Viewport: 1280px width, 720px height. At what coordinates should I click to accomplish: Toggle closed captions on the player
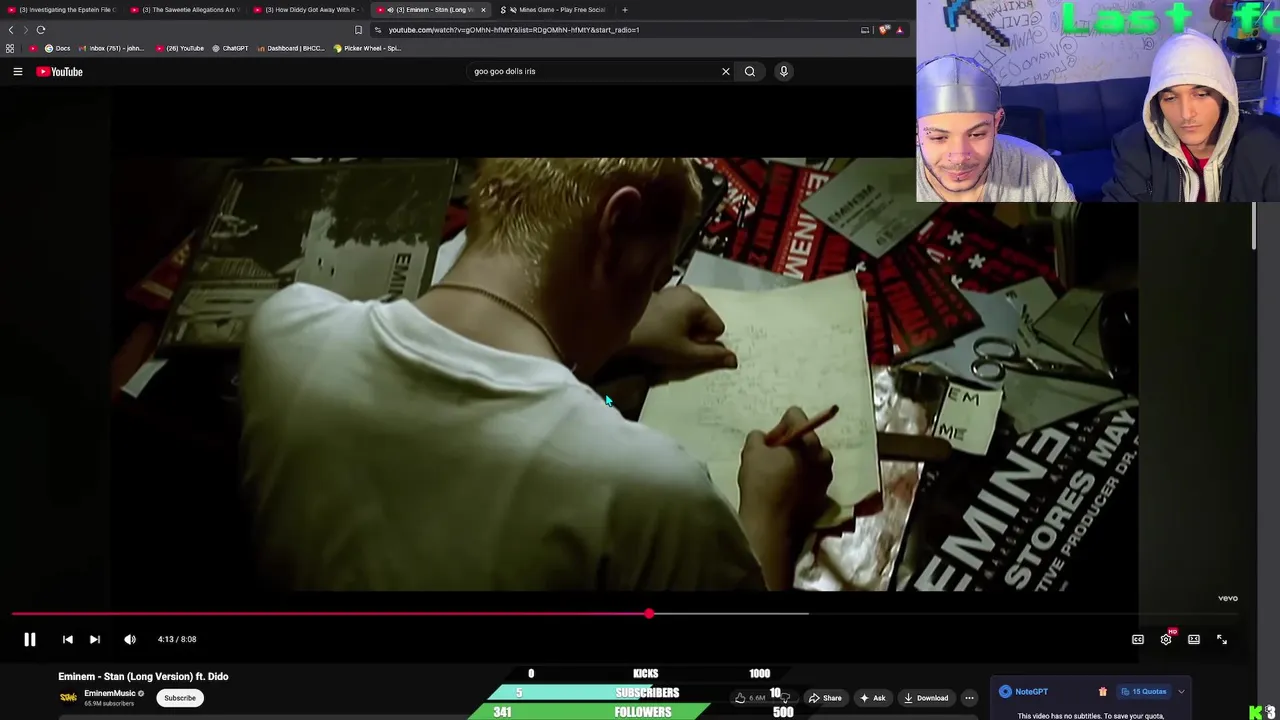click(x=1138, y=639)
